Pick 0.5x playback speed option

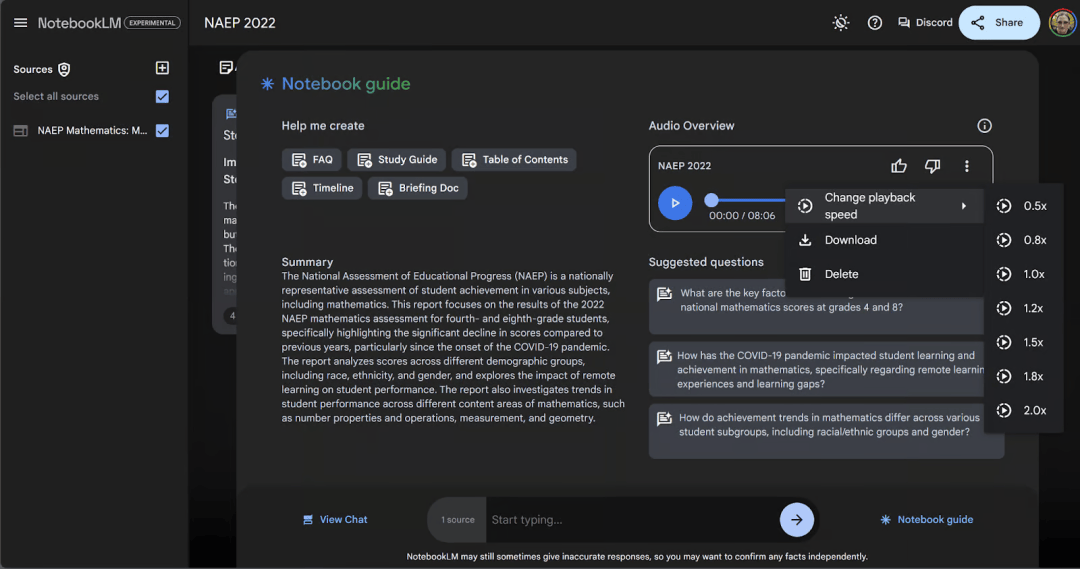click(x=1022, y=206)
